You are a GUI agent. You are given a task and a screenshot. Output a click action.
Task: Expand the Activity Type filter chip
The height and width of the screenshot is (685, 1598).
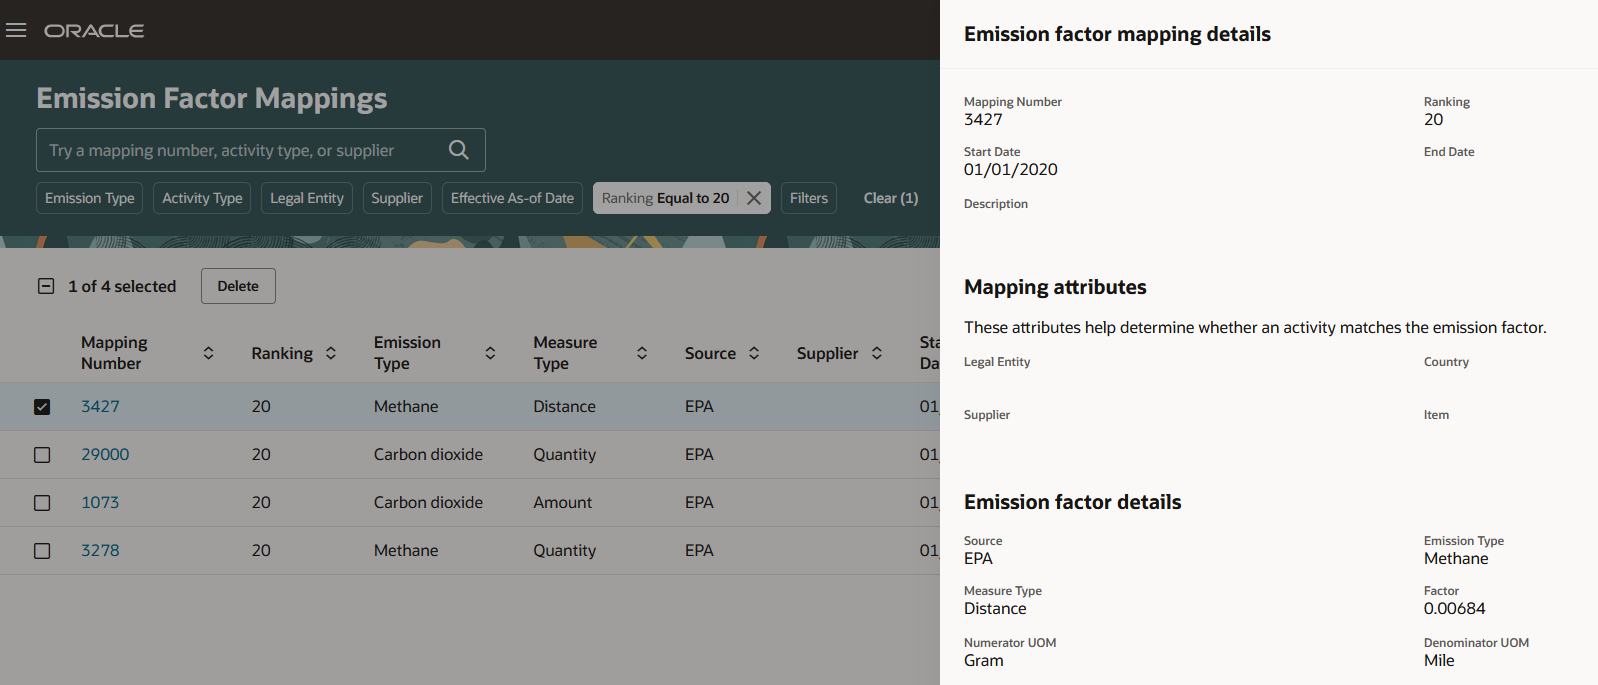tap(202, 198)
